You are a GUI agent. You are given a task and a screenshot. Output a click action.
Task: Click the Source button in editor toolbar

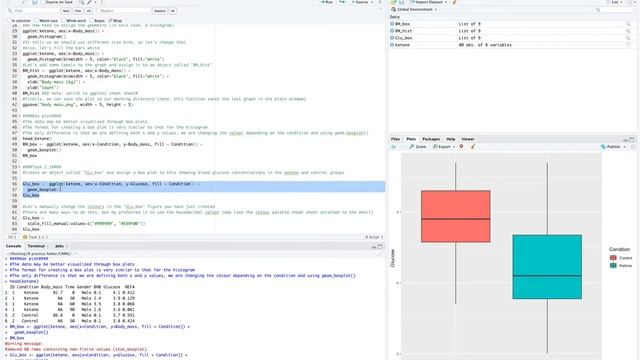(x=360, y=2)
